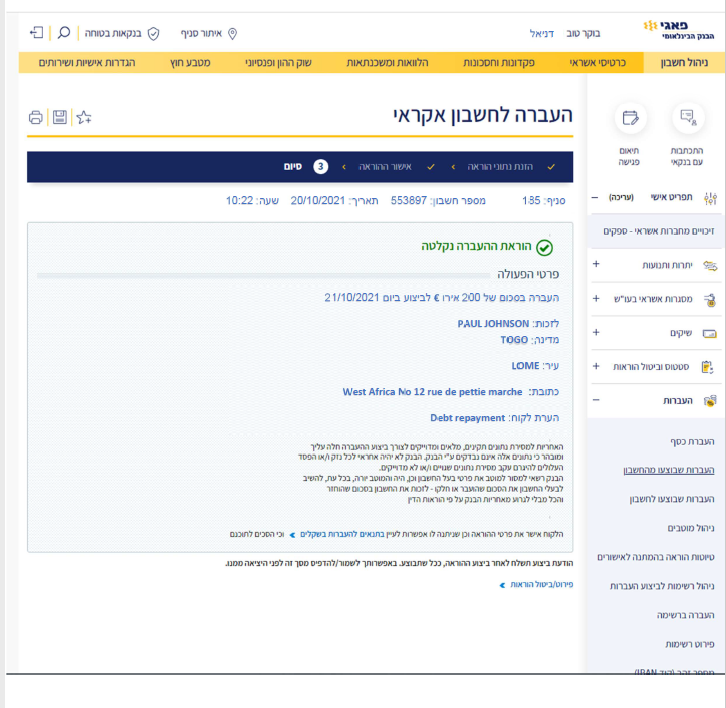Click the transfers section icon
This screenshot has width=726, height=708.
click(710, 401)
